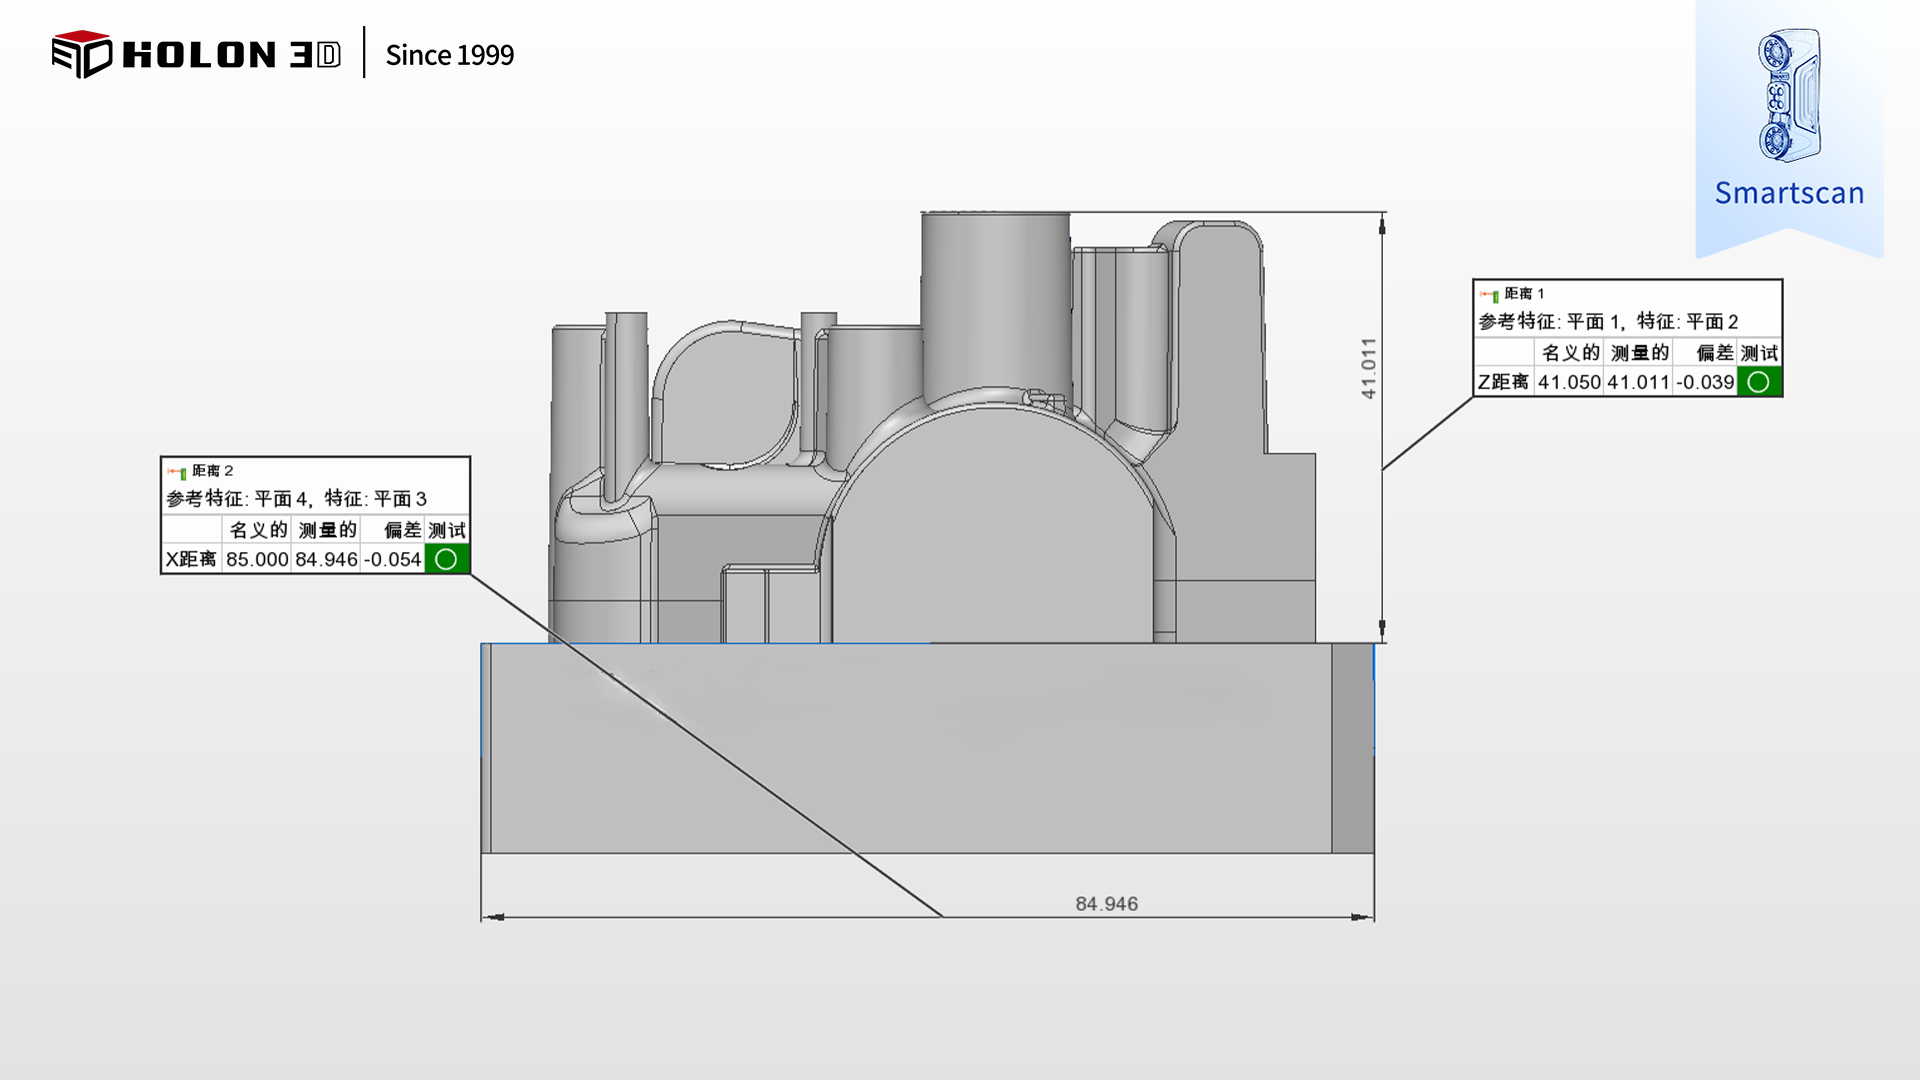Click nominal value 85.000 in 距离 2 table

click(257, 559)
